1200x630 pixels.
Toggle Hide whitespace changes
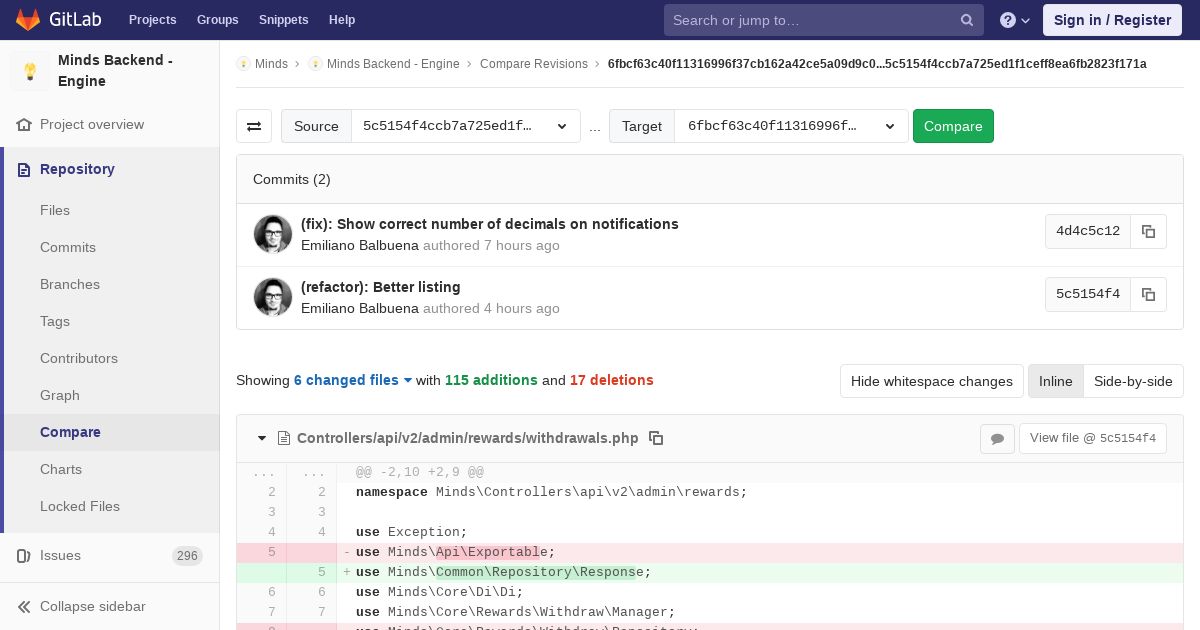[x=932, y=381]
